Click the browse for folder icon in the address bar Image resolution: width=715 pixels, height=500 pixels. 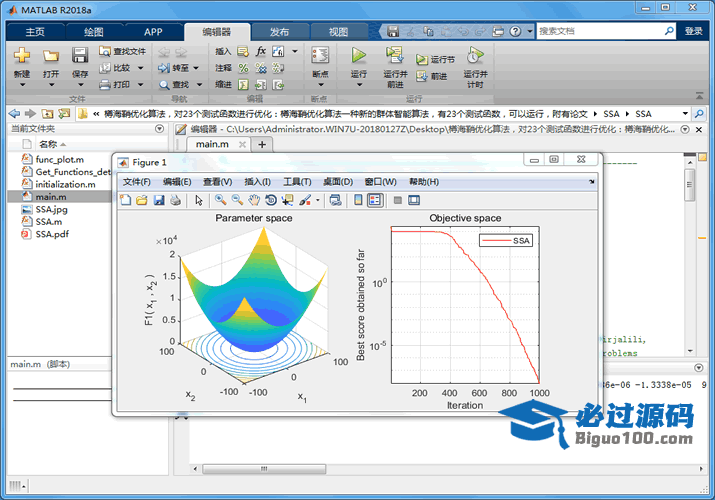[64, 113]
